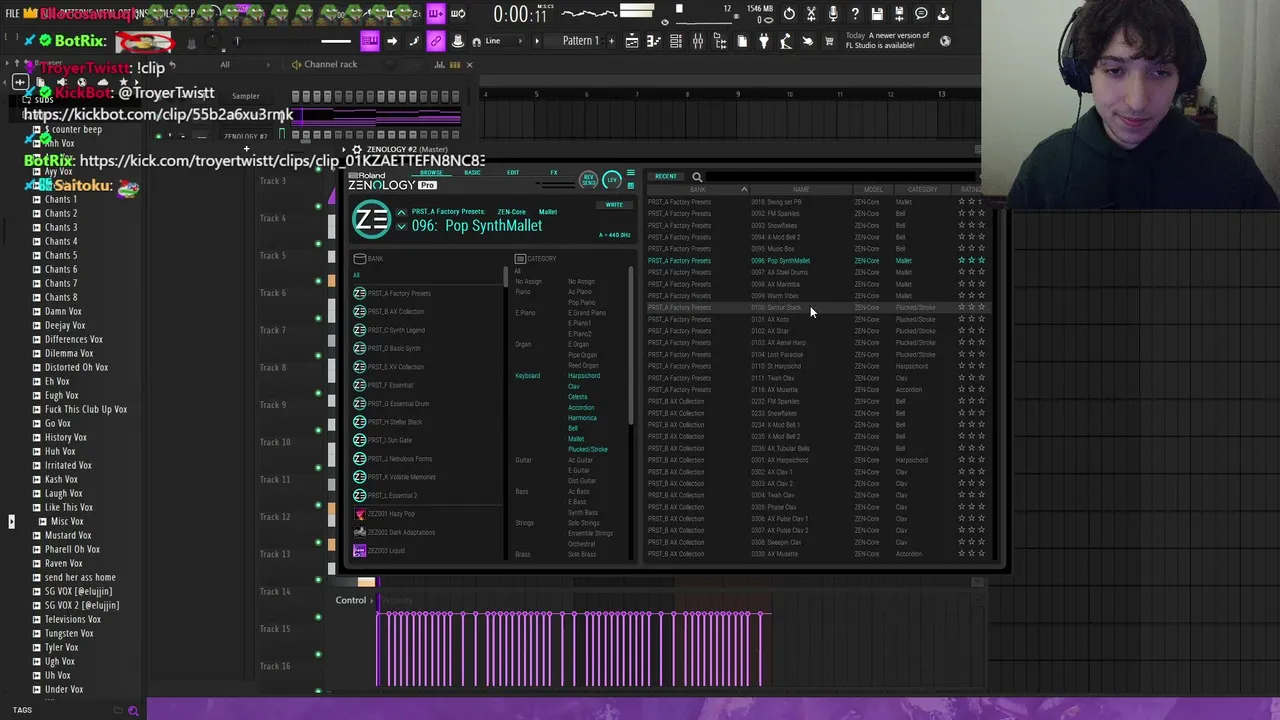Image resolution: width=1280 pixels, height=720 pixels.
Task: Click the WRITE button in Zenology
Action: (614, 205)
